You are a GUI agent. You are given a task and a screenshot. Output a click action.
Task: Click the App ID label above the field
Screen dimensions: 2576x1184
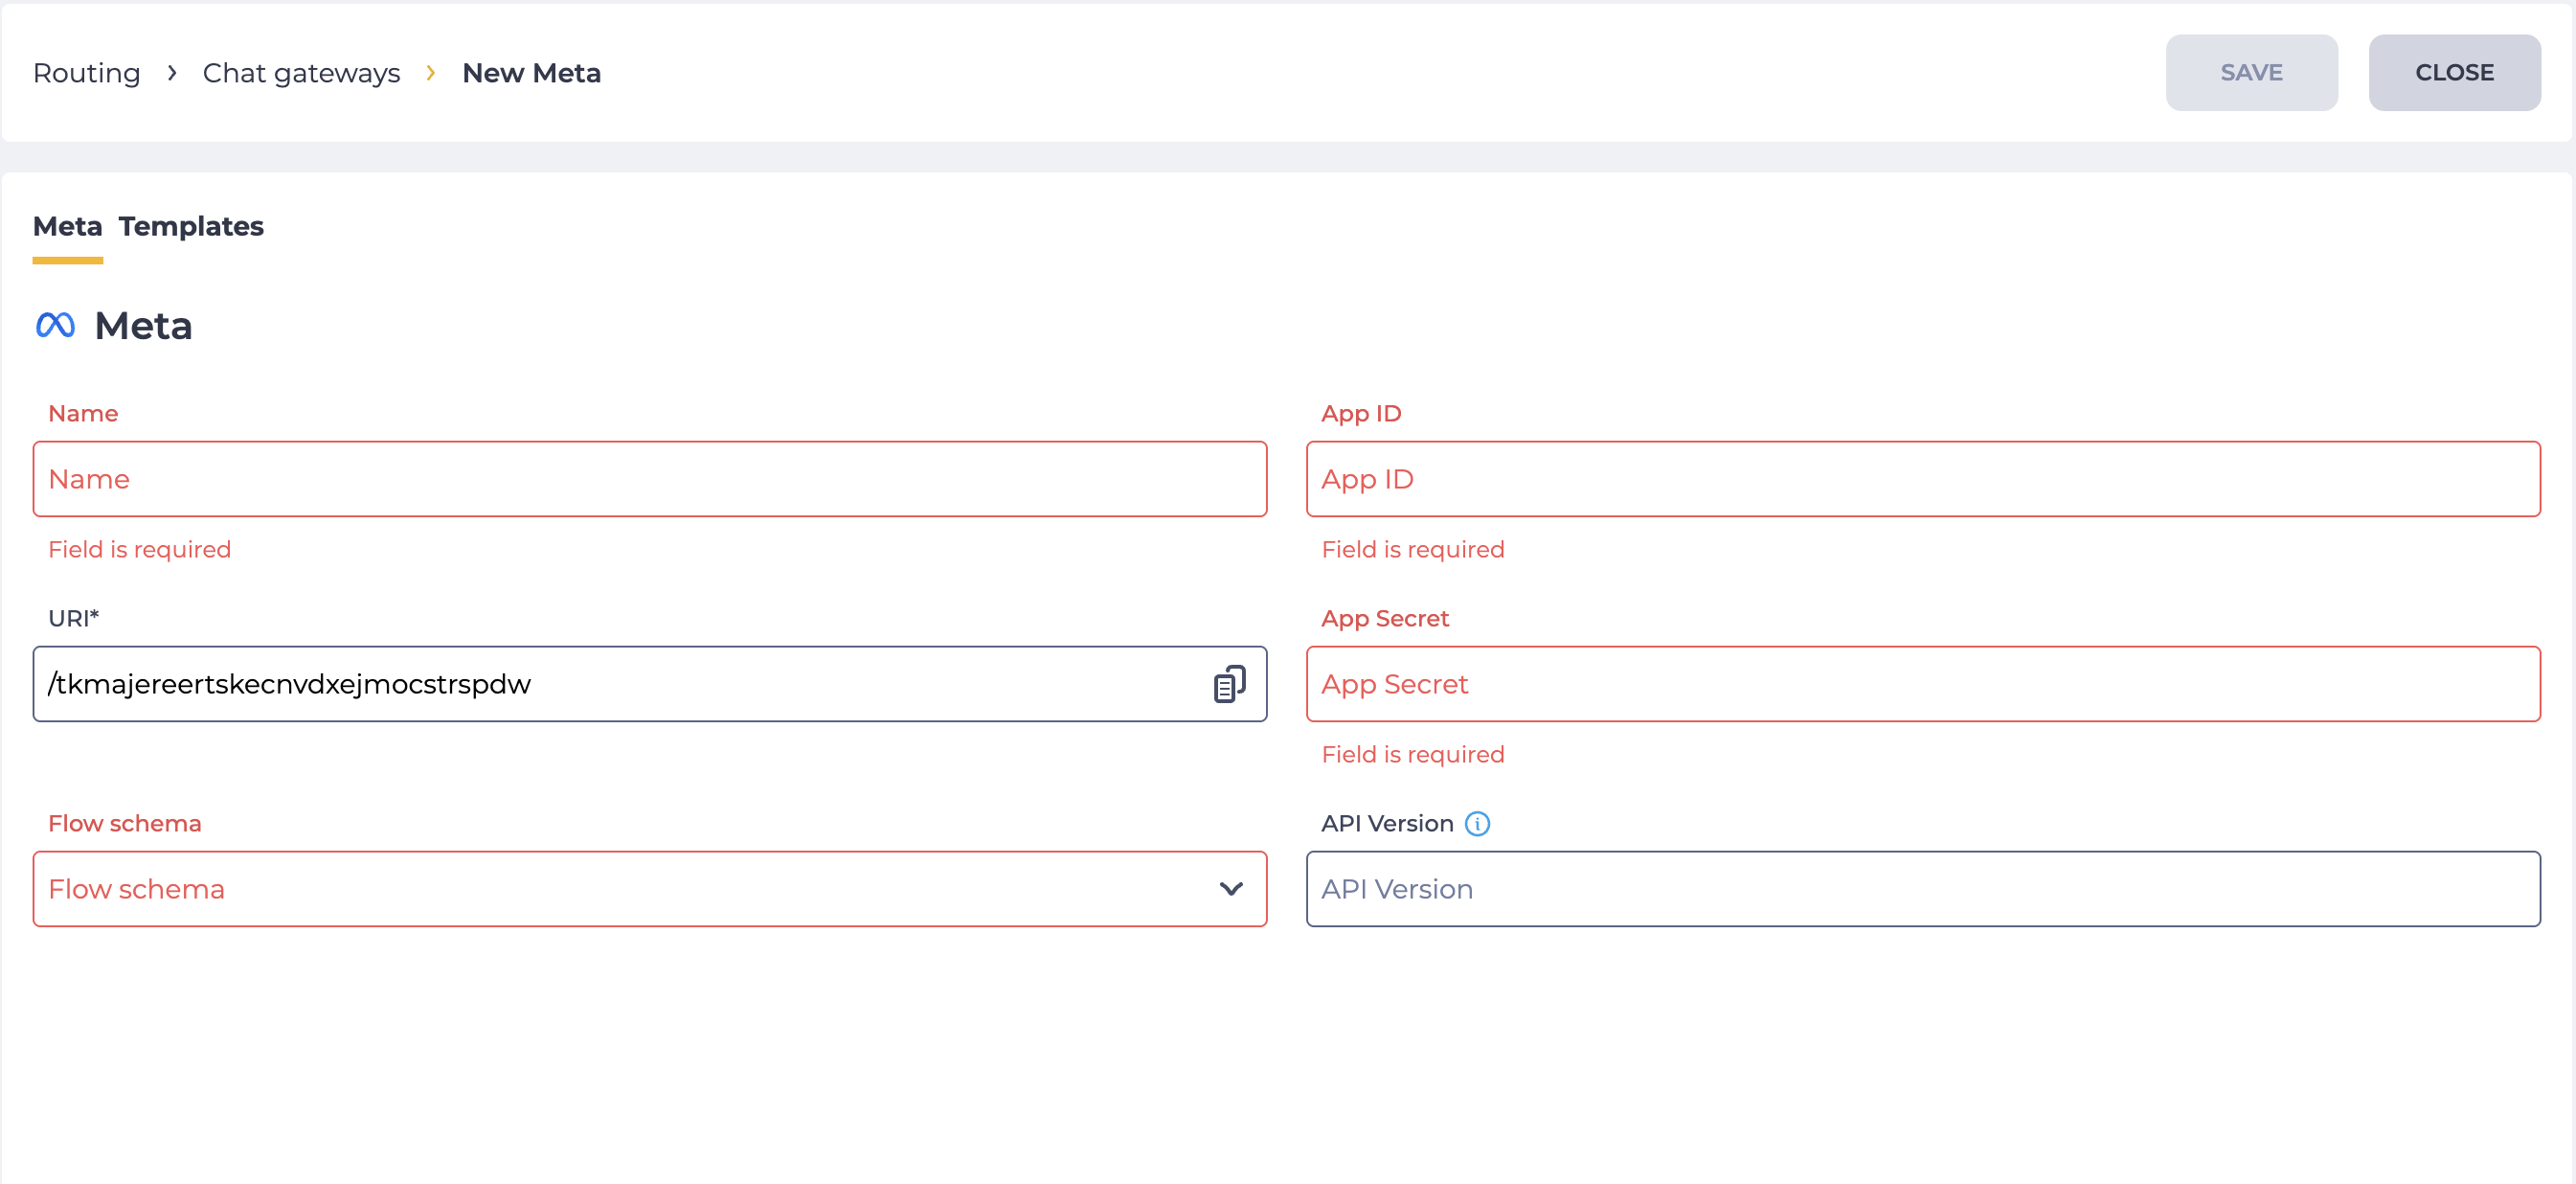pos(1361,414)
